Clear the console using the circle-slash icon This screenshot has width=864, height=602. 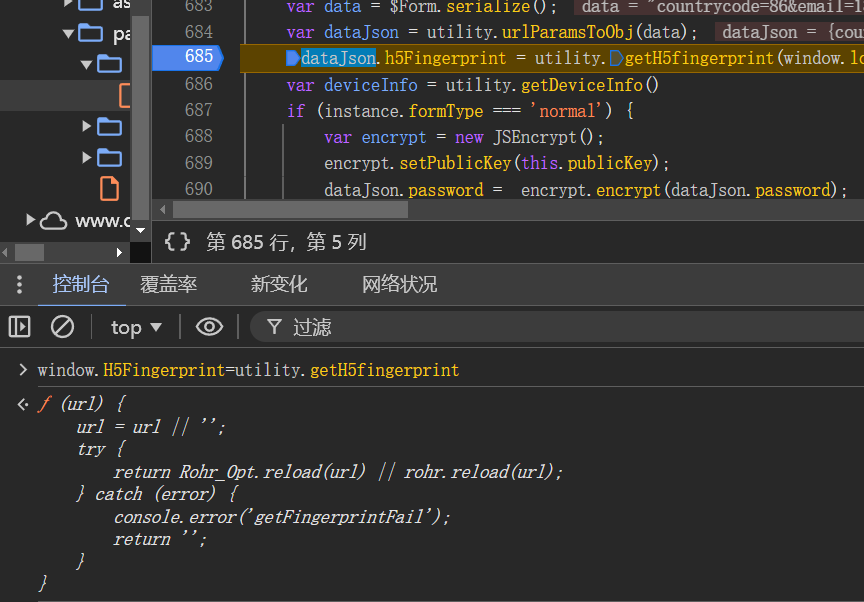point(62,326)
